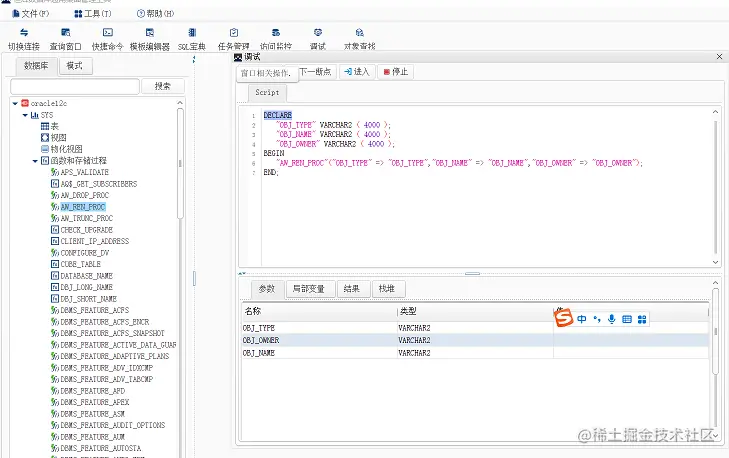
Task: Switch to the 模式 tab
Action: 74,66
